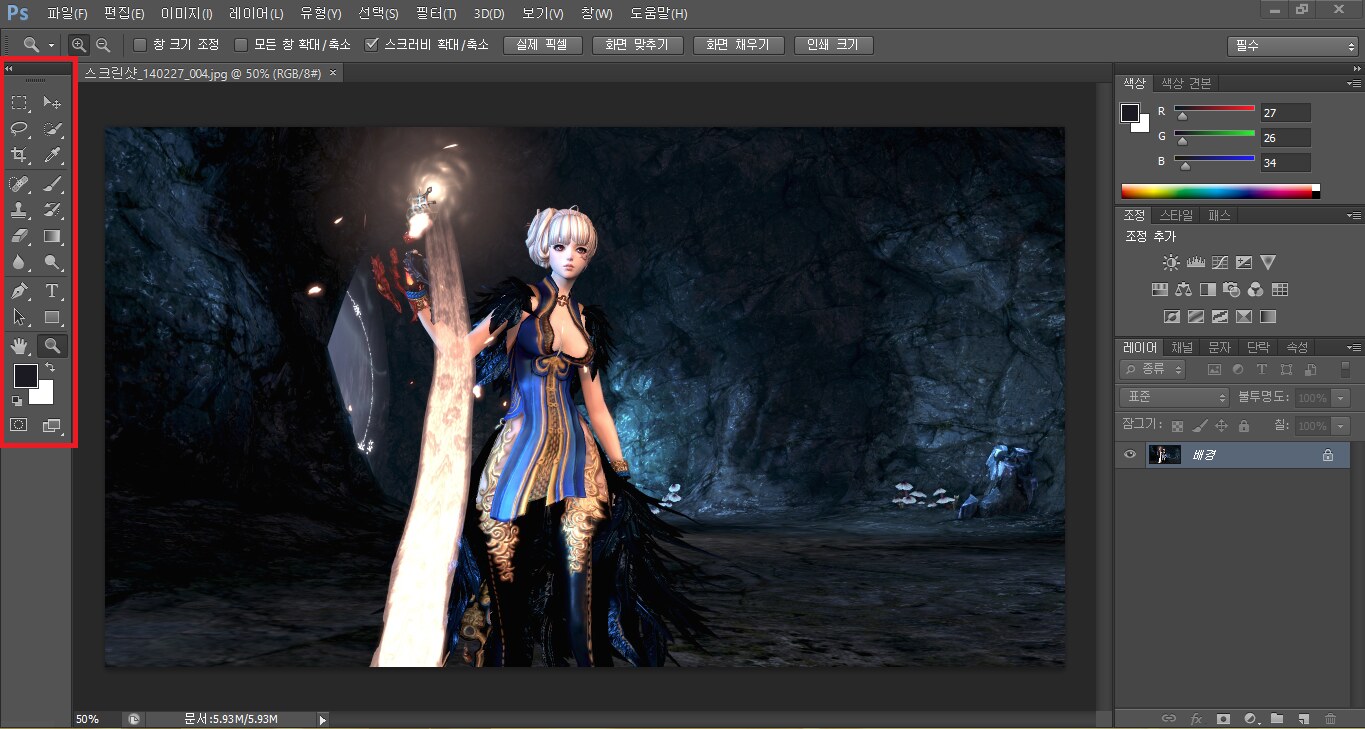Select the Rectangle shape tool
Viewport: 1365px width, 729px height.
[x=52, y=318]
